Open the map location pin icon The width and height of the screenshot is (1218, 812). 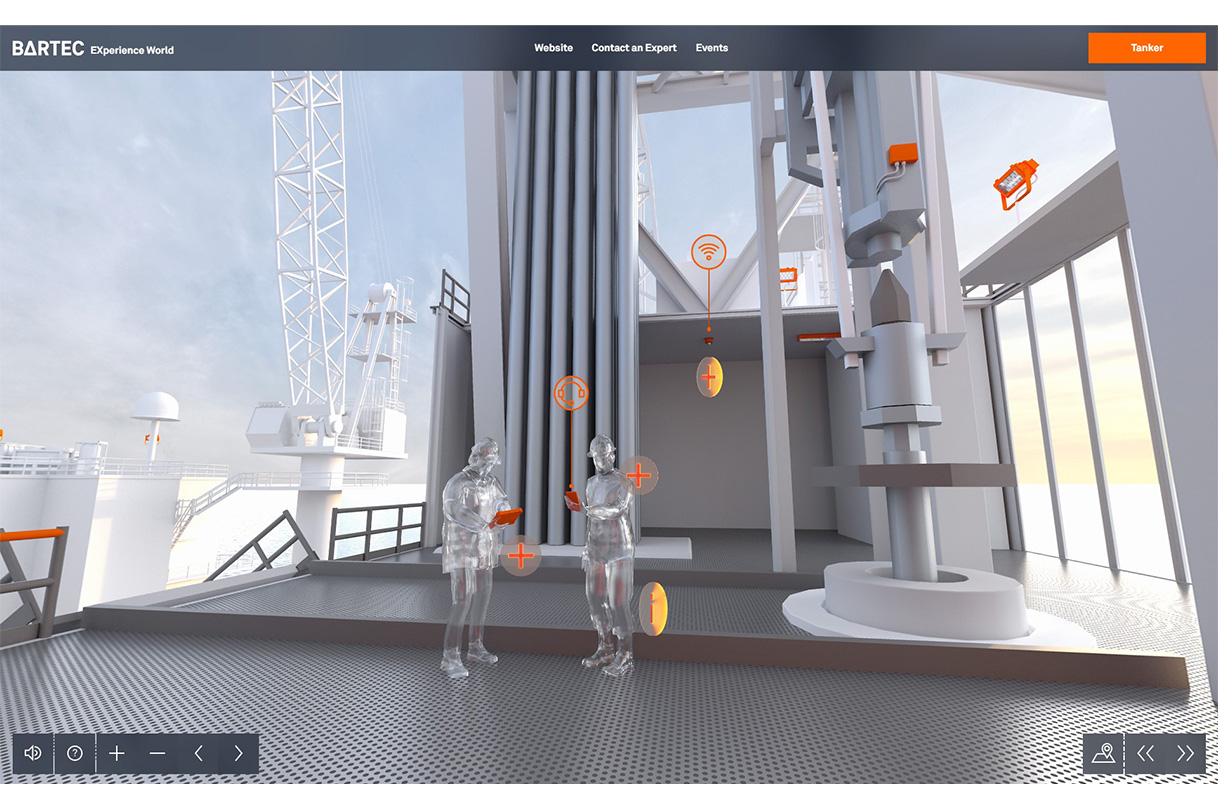coord(1104,753)
